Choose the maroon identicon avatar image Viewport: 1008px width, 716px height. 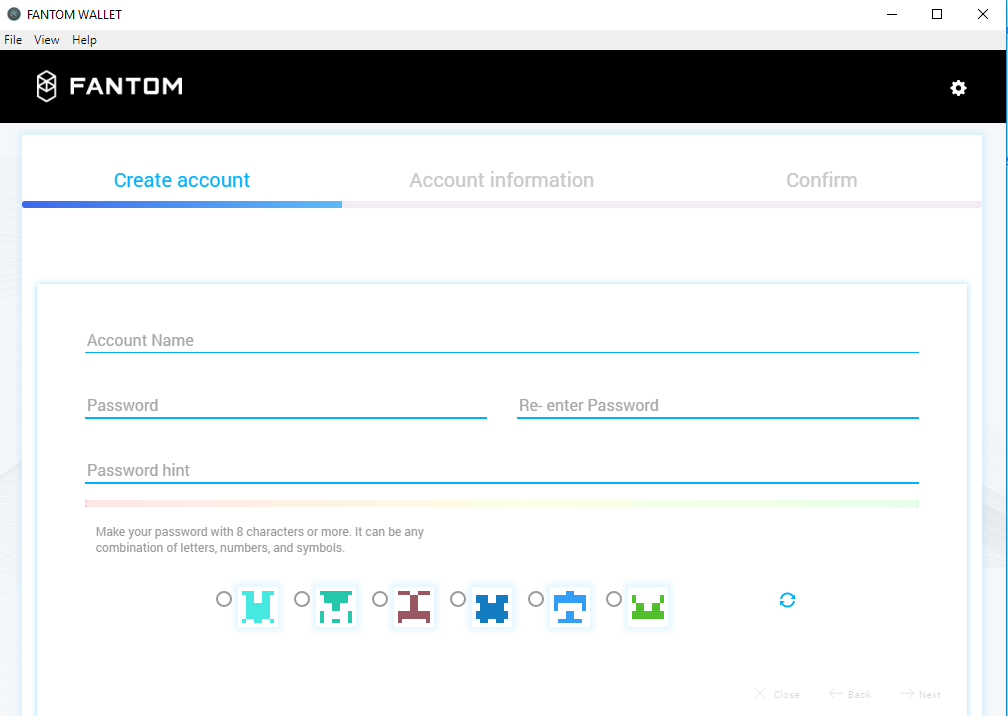(x=414, y=607)
